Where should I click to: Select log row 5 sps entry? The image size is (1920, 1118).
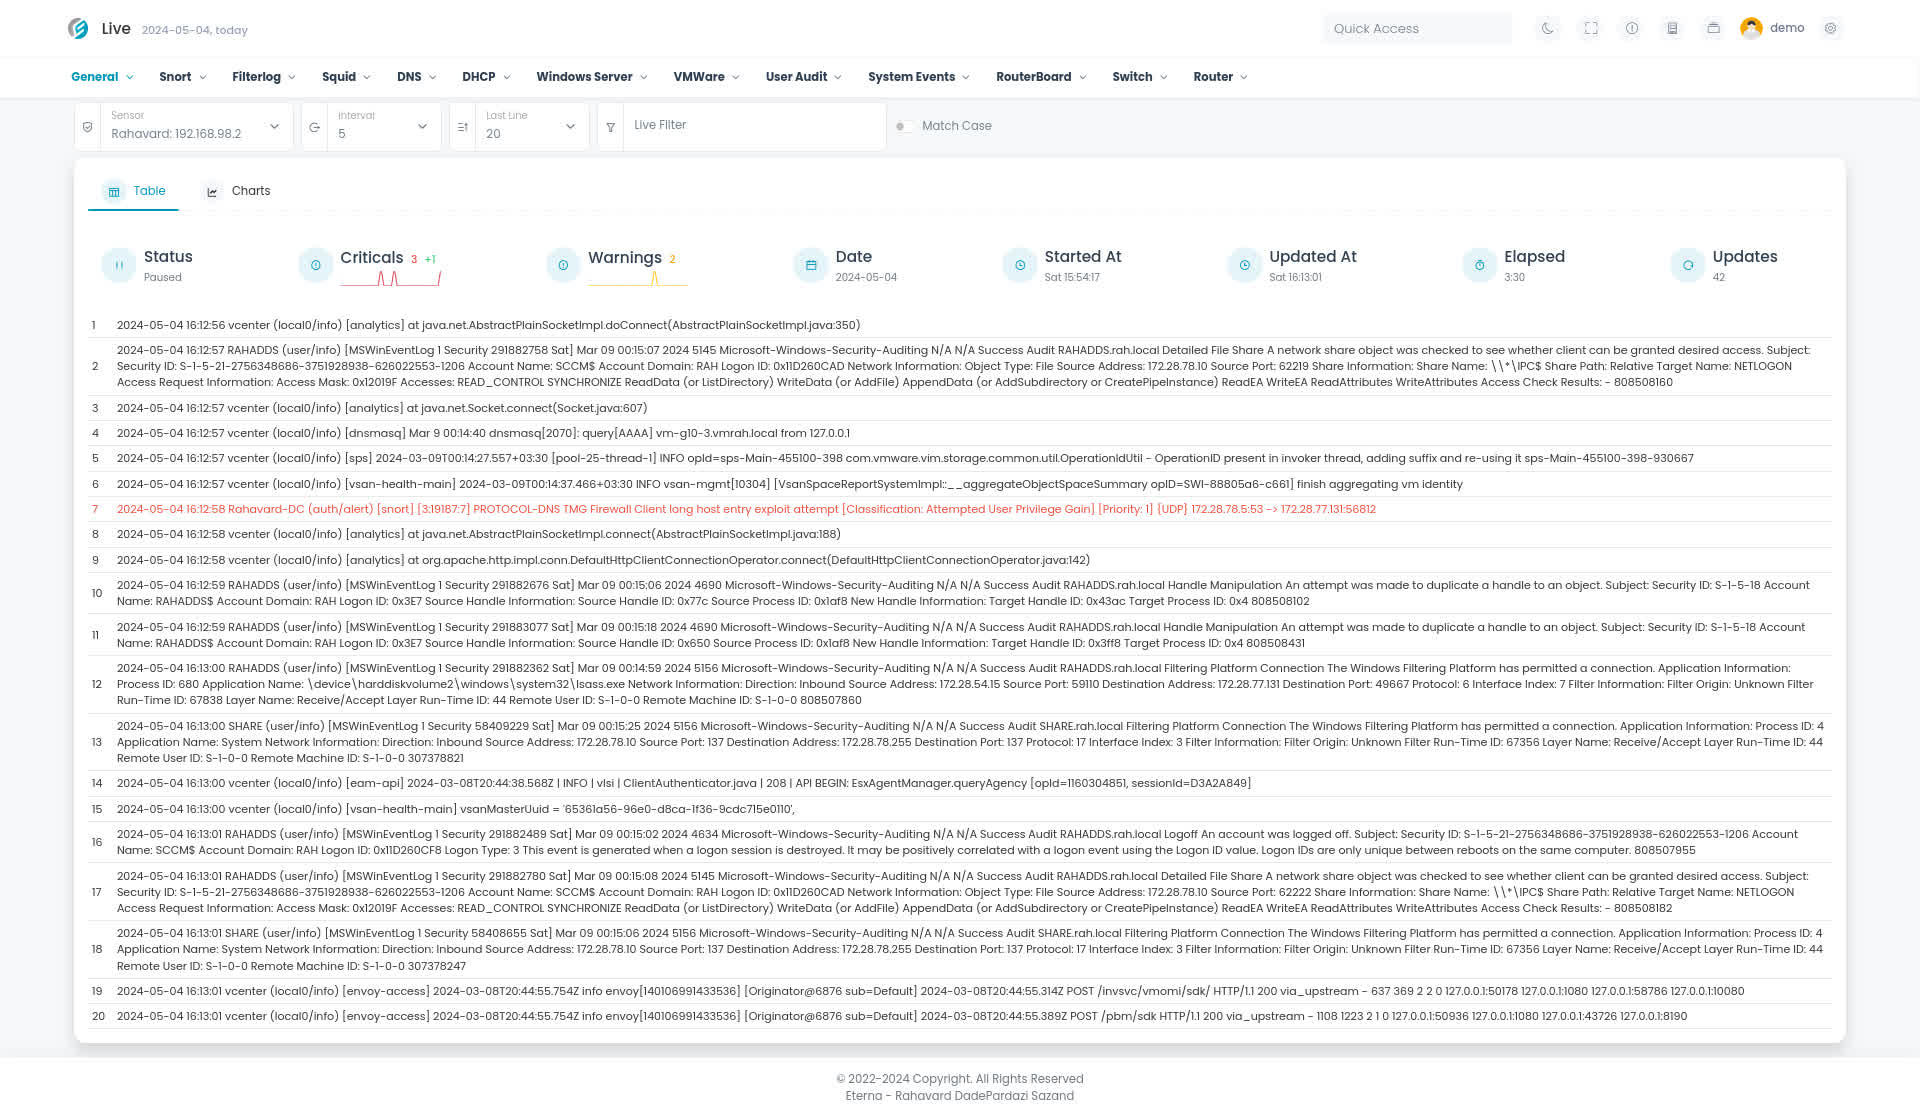tap(960, 458)
